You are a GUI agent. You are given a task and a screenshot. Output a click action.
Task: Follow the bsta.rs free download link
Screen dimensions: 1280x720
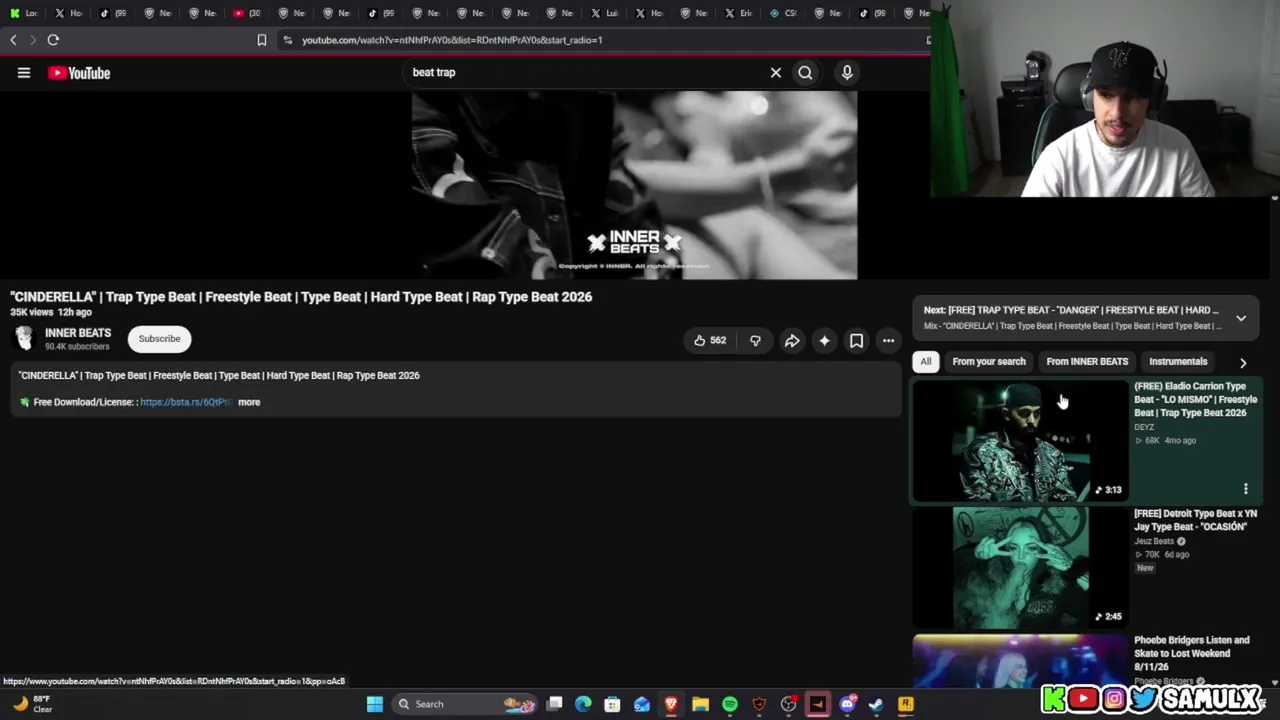pyautogui.click(x=185, y=402)
